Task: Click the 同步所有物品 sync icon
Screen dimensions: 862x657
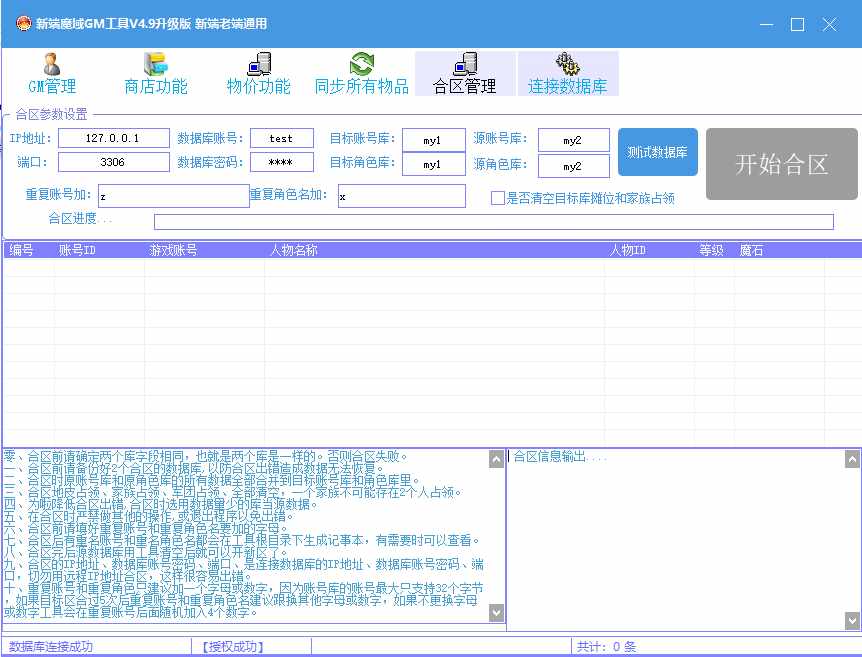Action: [x=361, y=74]
